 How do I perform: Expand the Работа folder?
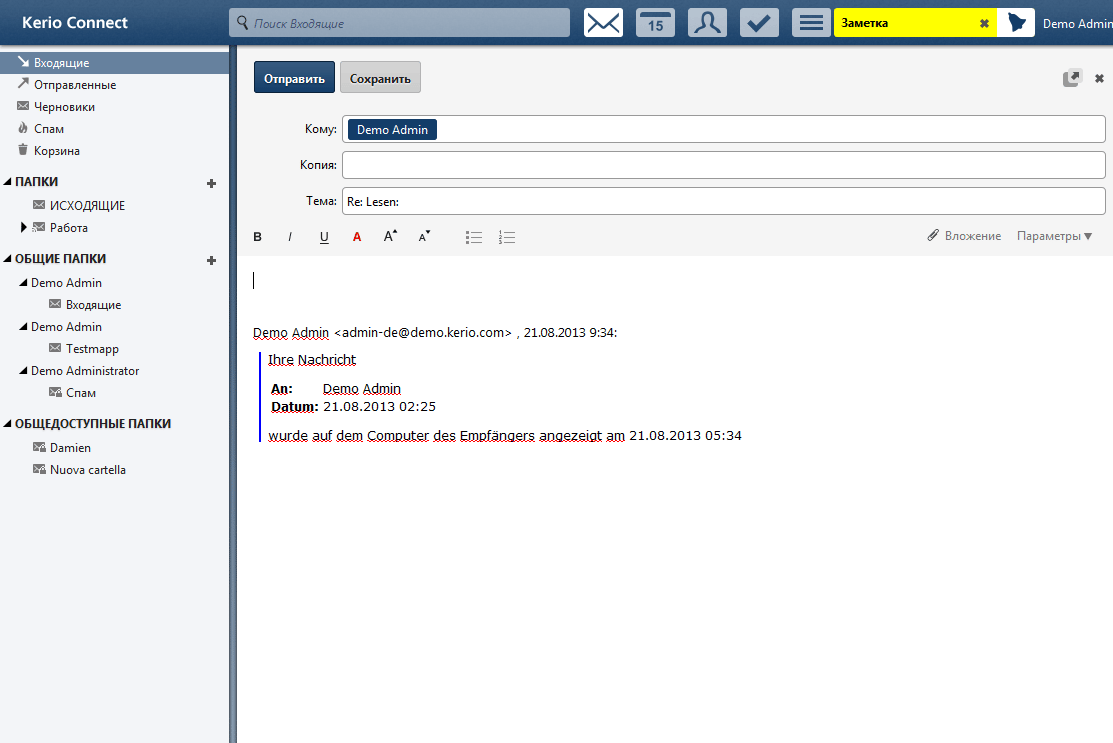(23, 227)
